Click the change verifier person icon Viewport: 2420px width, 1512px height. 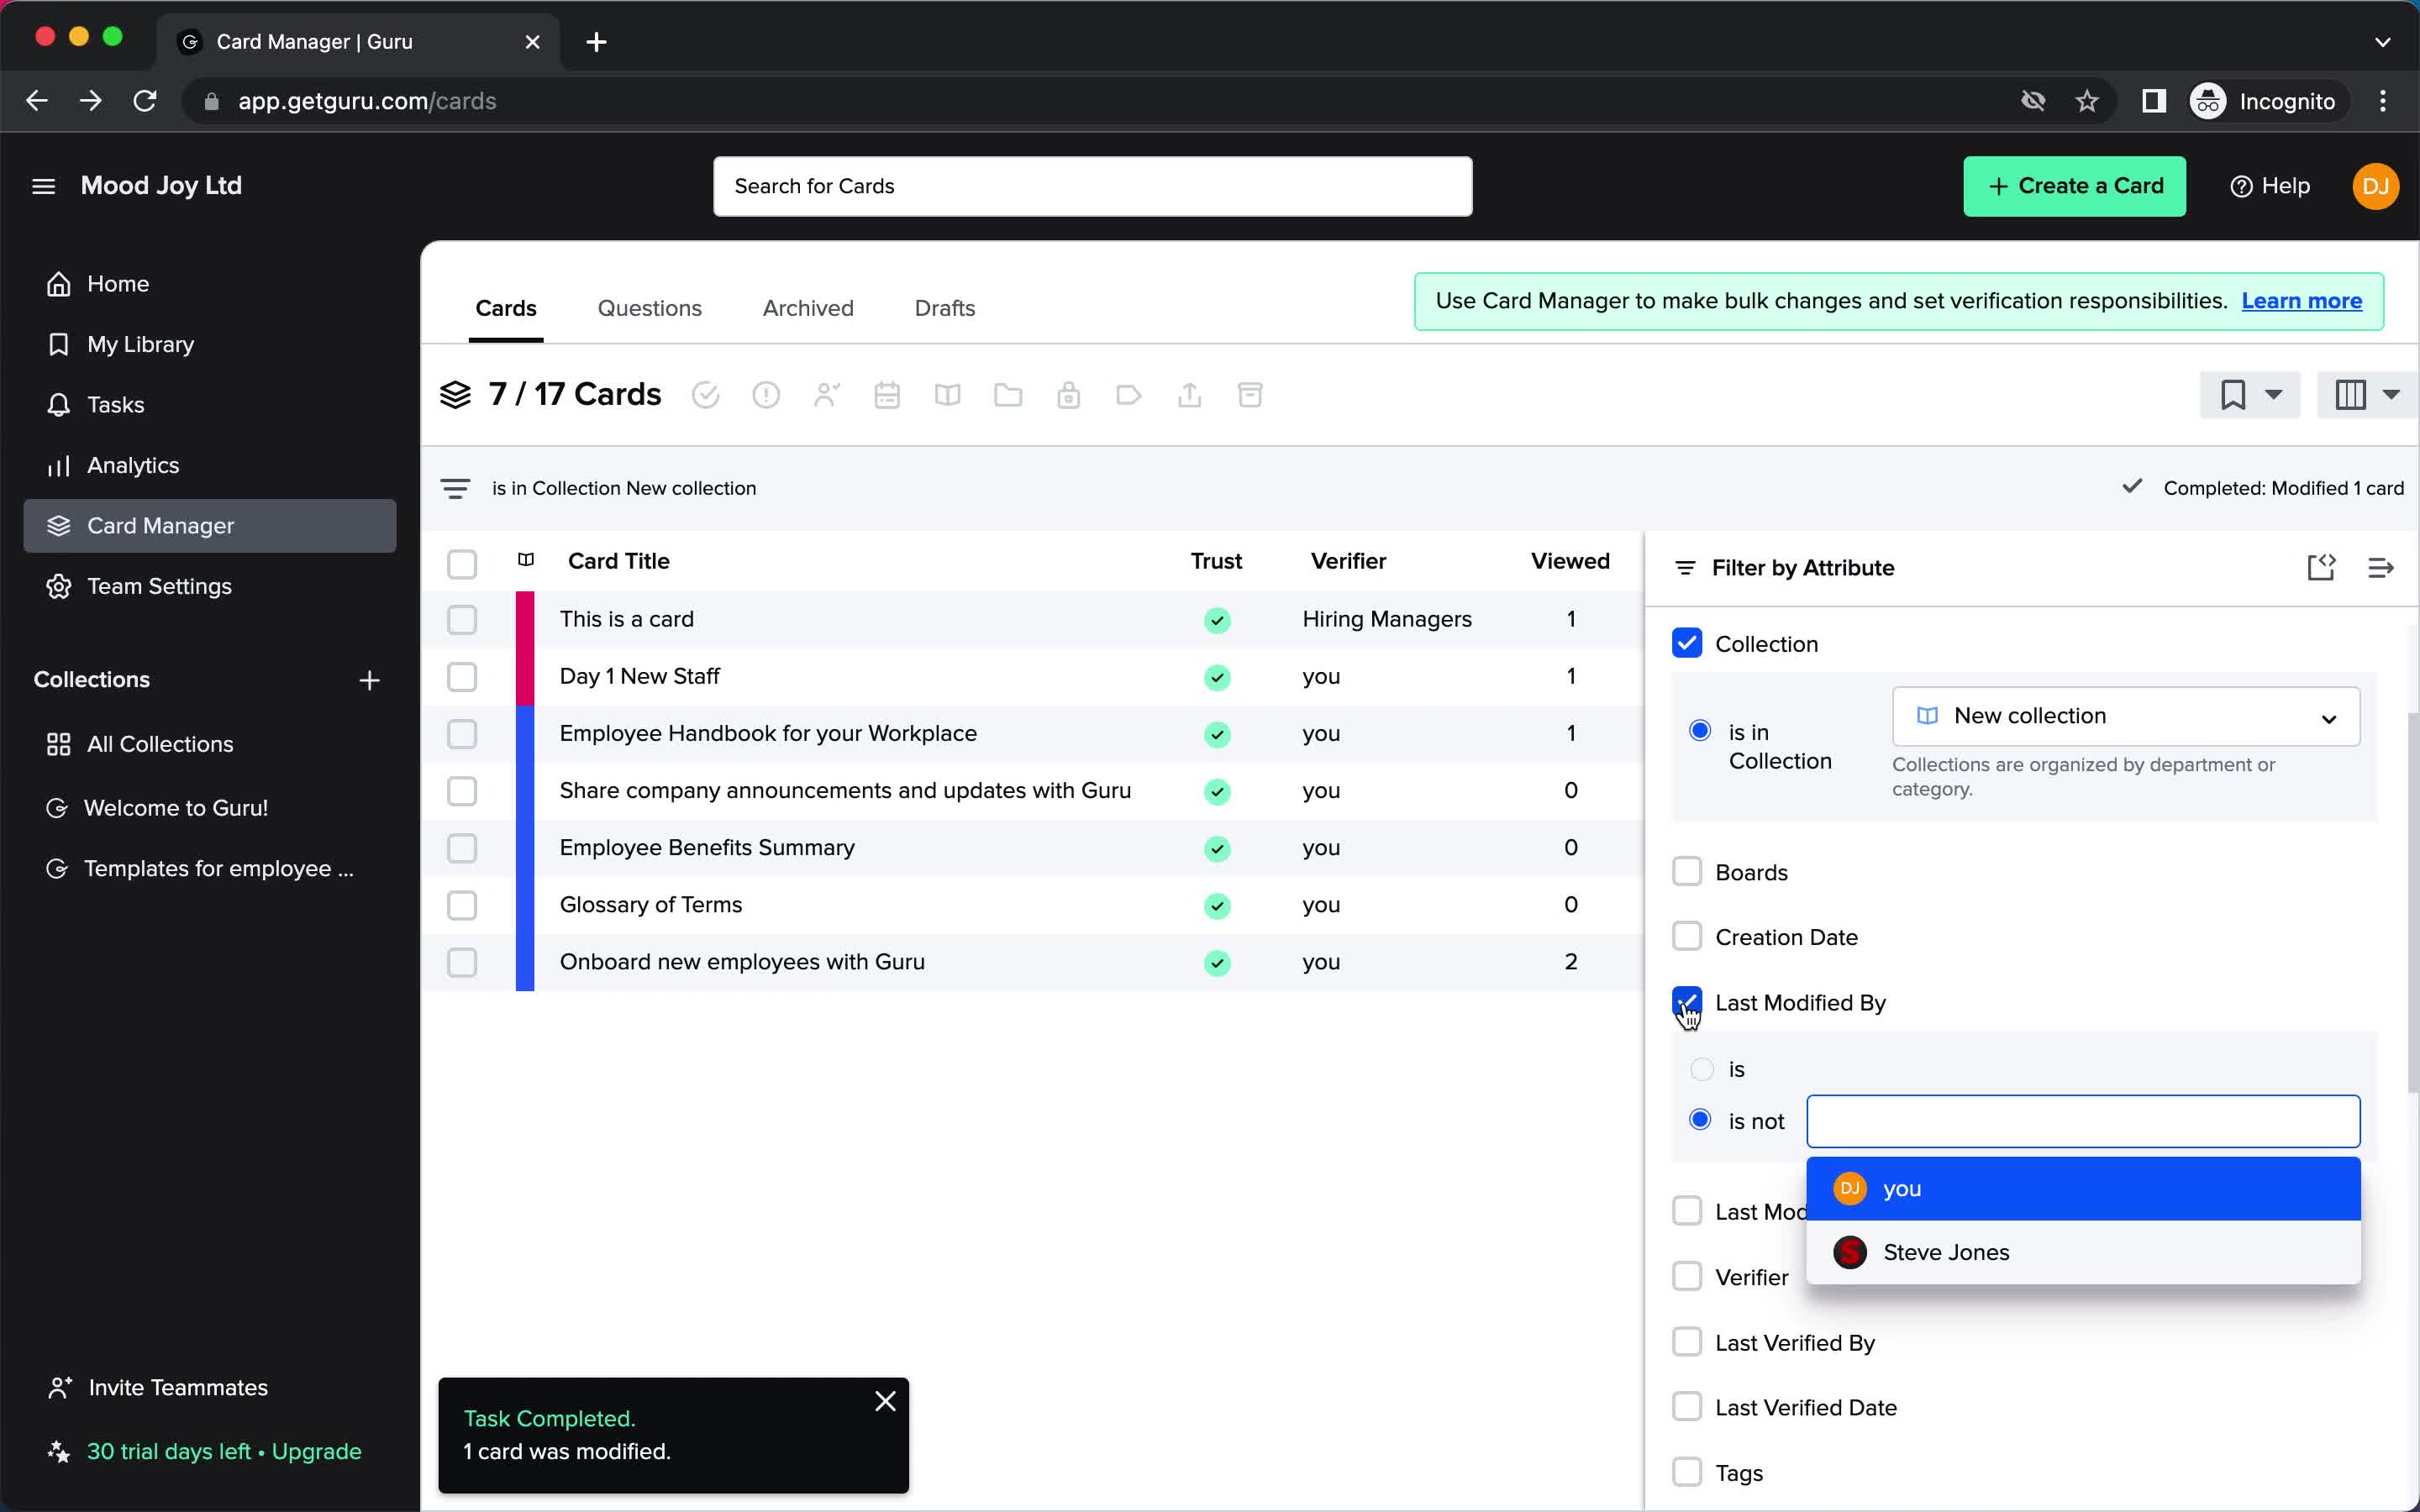pos(827,395)
